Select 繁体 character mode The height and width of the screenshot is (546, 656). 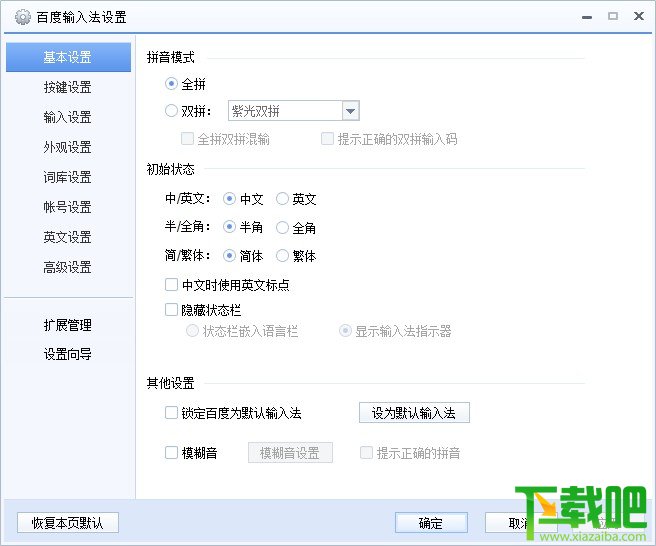282,256
